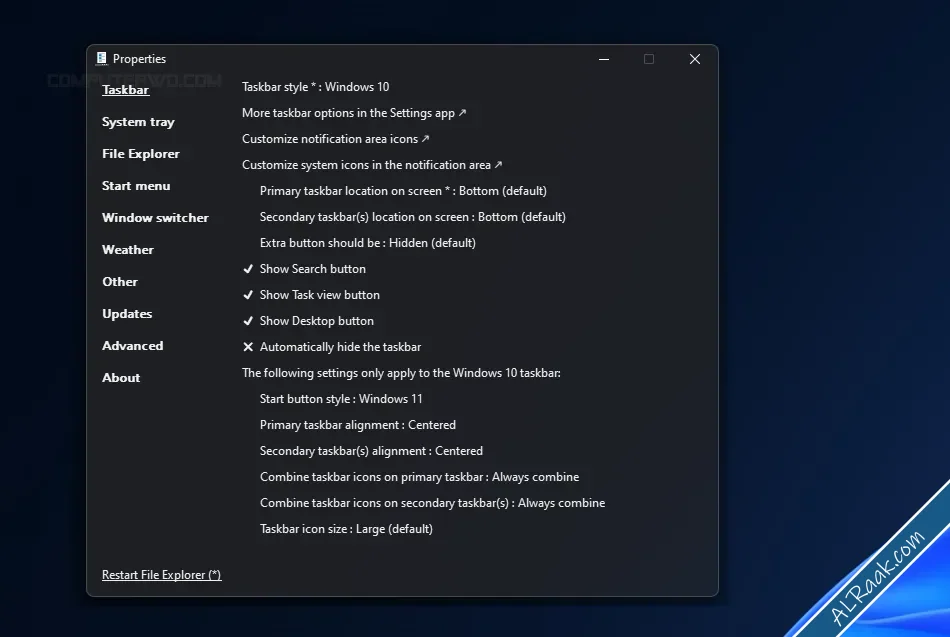The width and height of the screenshot is (950, 637).
Task: Toggle Show Search button checkmark
Action: click(x=248, y=268)
